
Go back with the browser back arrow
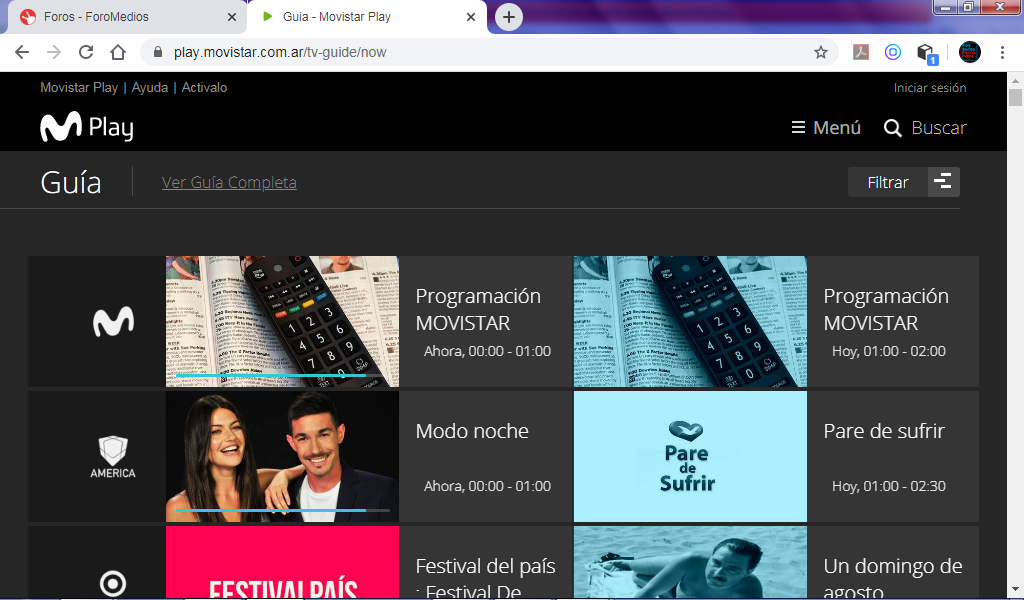pyautogui.click(x=22, y=52)
